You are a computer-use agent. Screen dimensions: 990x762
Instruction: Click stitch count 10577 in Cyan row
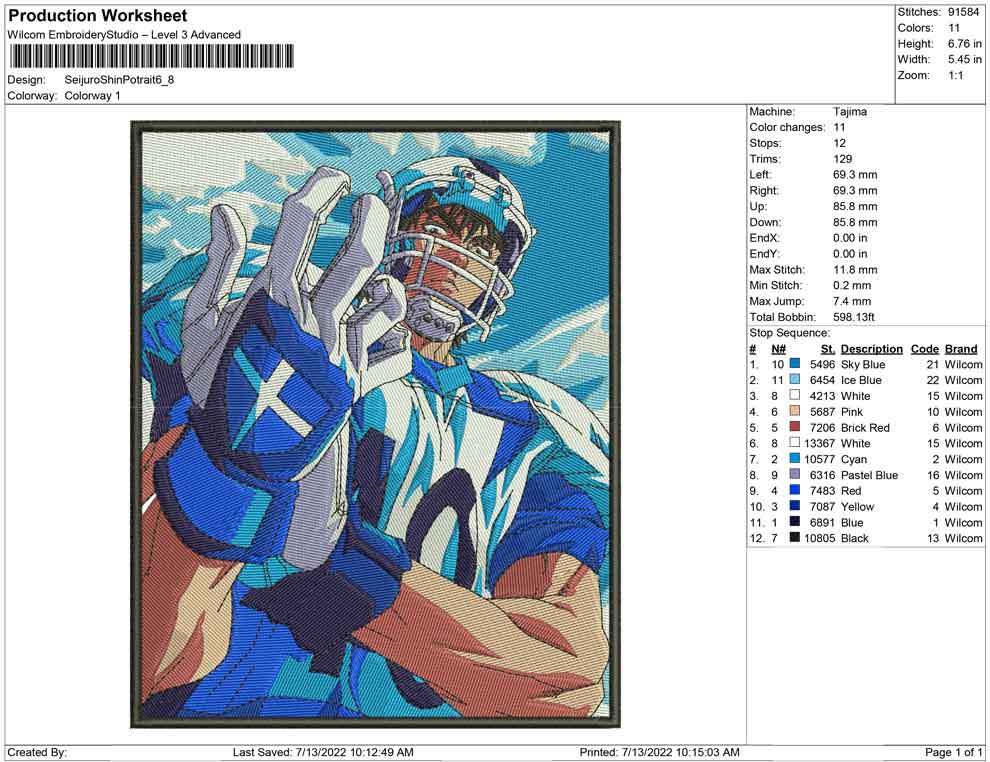pyautogui.click(x=819, y=459)
